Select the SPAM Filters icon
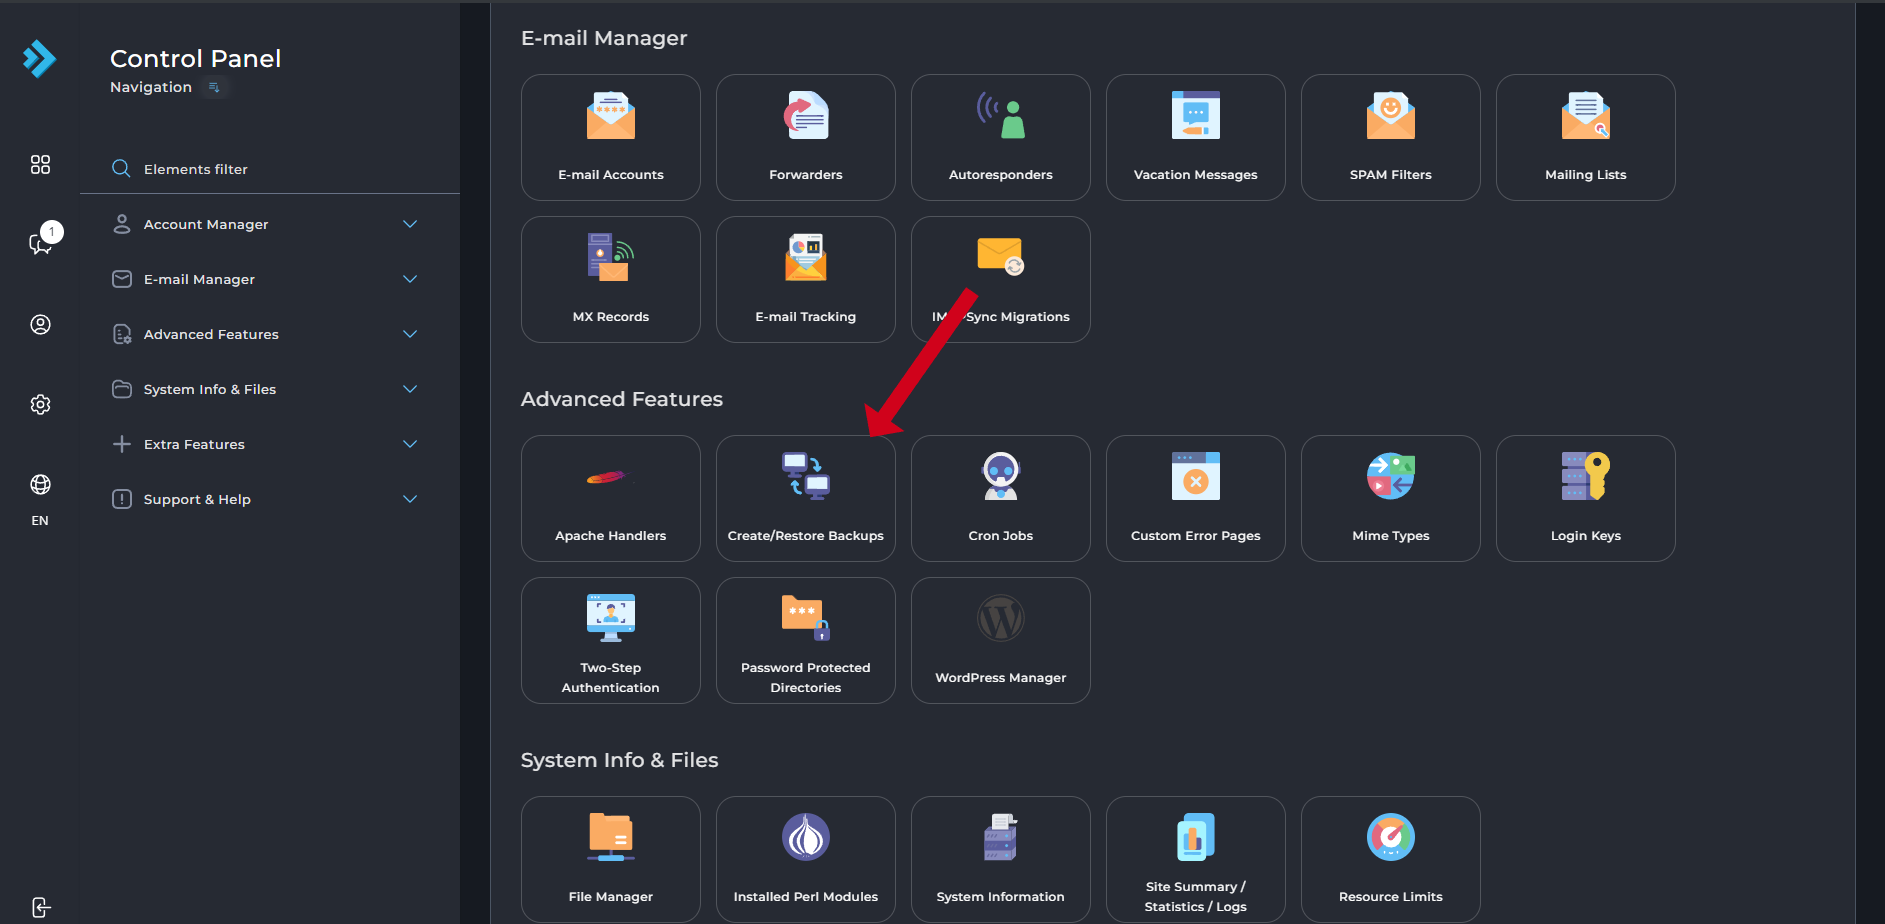 1390,116
